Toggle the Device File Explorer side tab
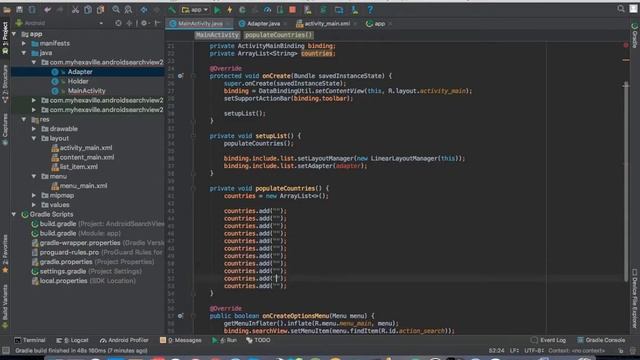The width and height of the screenshot is (640, 360). (x=635, y=298)
